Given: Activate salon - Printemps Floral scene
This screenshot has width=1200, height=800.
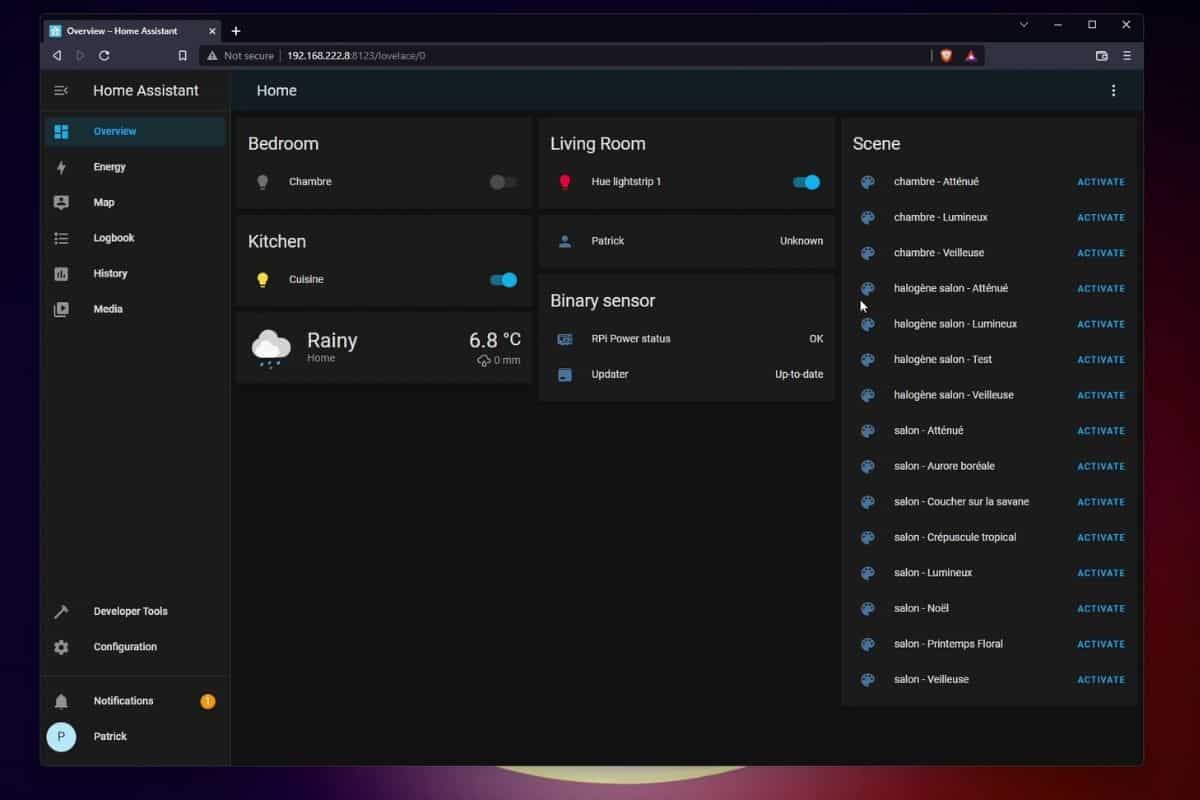Looking at the screenshot, I should coord(1101,644).
